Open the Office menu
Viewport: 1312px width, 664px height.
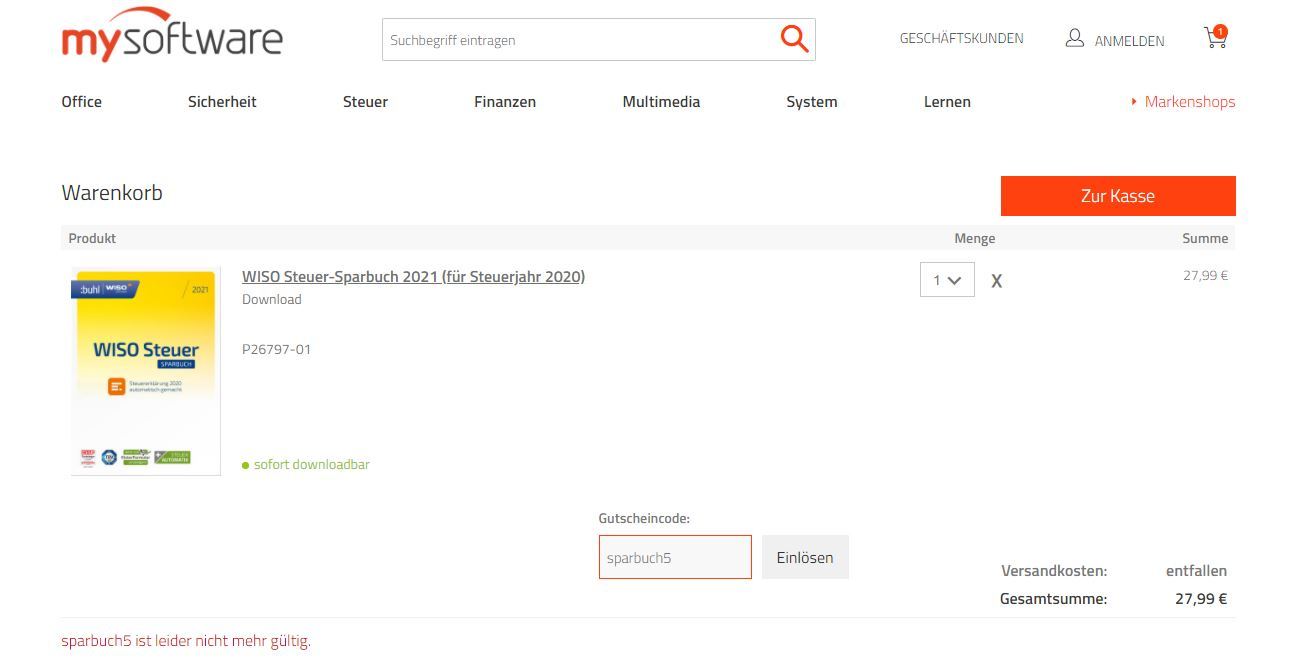pos(82,102)
